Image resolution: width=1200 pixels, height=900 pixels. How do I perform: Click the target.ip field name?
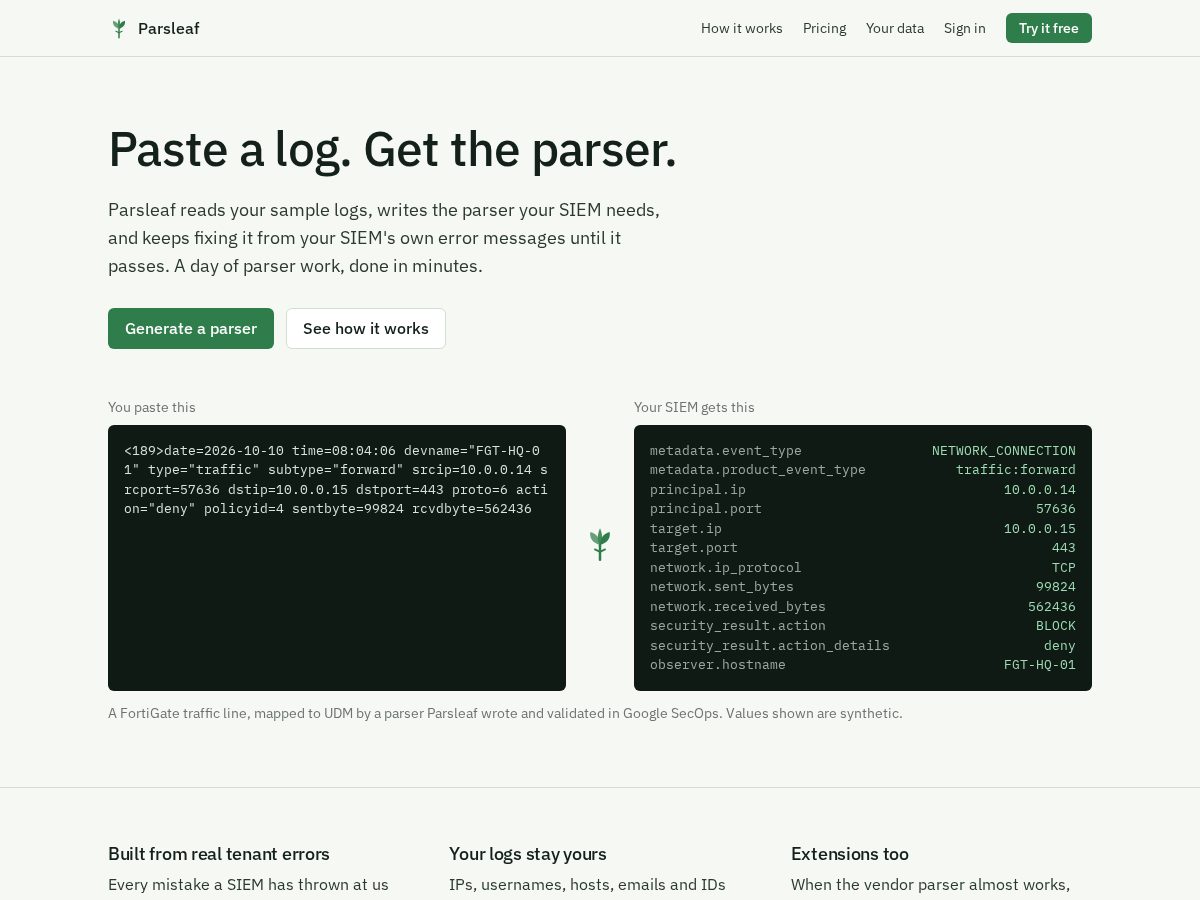click(x=686, y=529)
